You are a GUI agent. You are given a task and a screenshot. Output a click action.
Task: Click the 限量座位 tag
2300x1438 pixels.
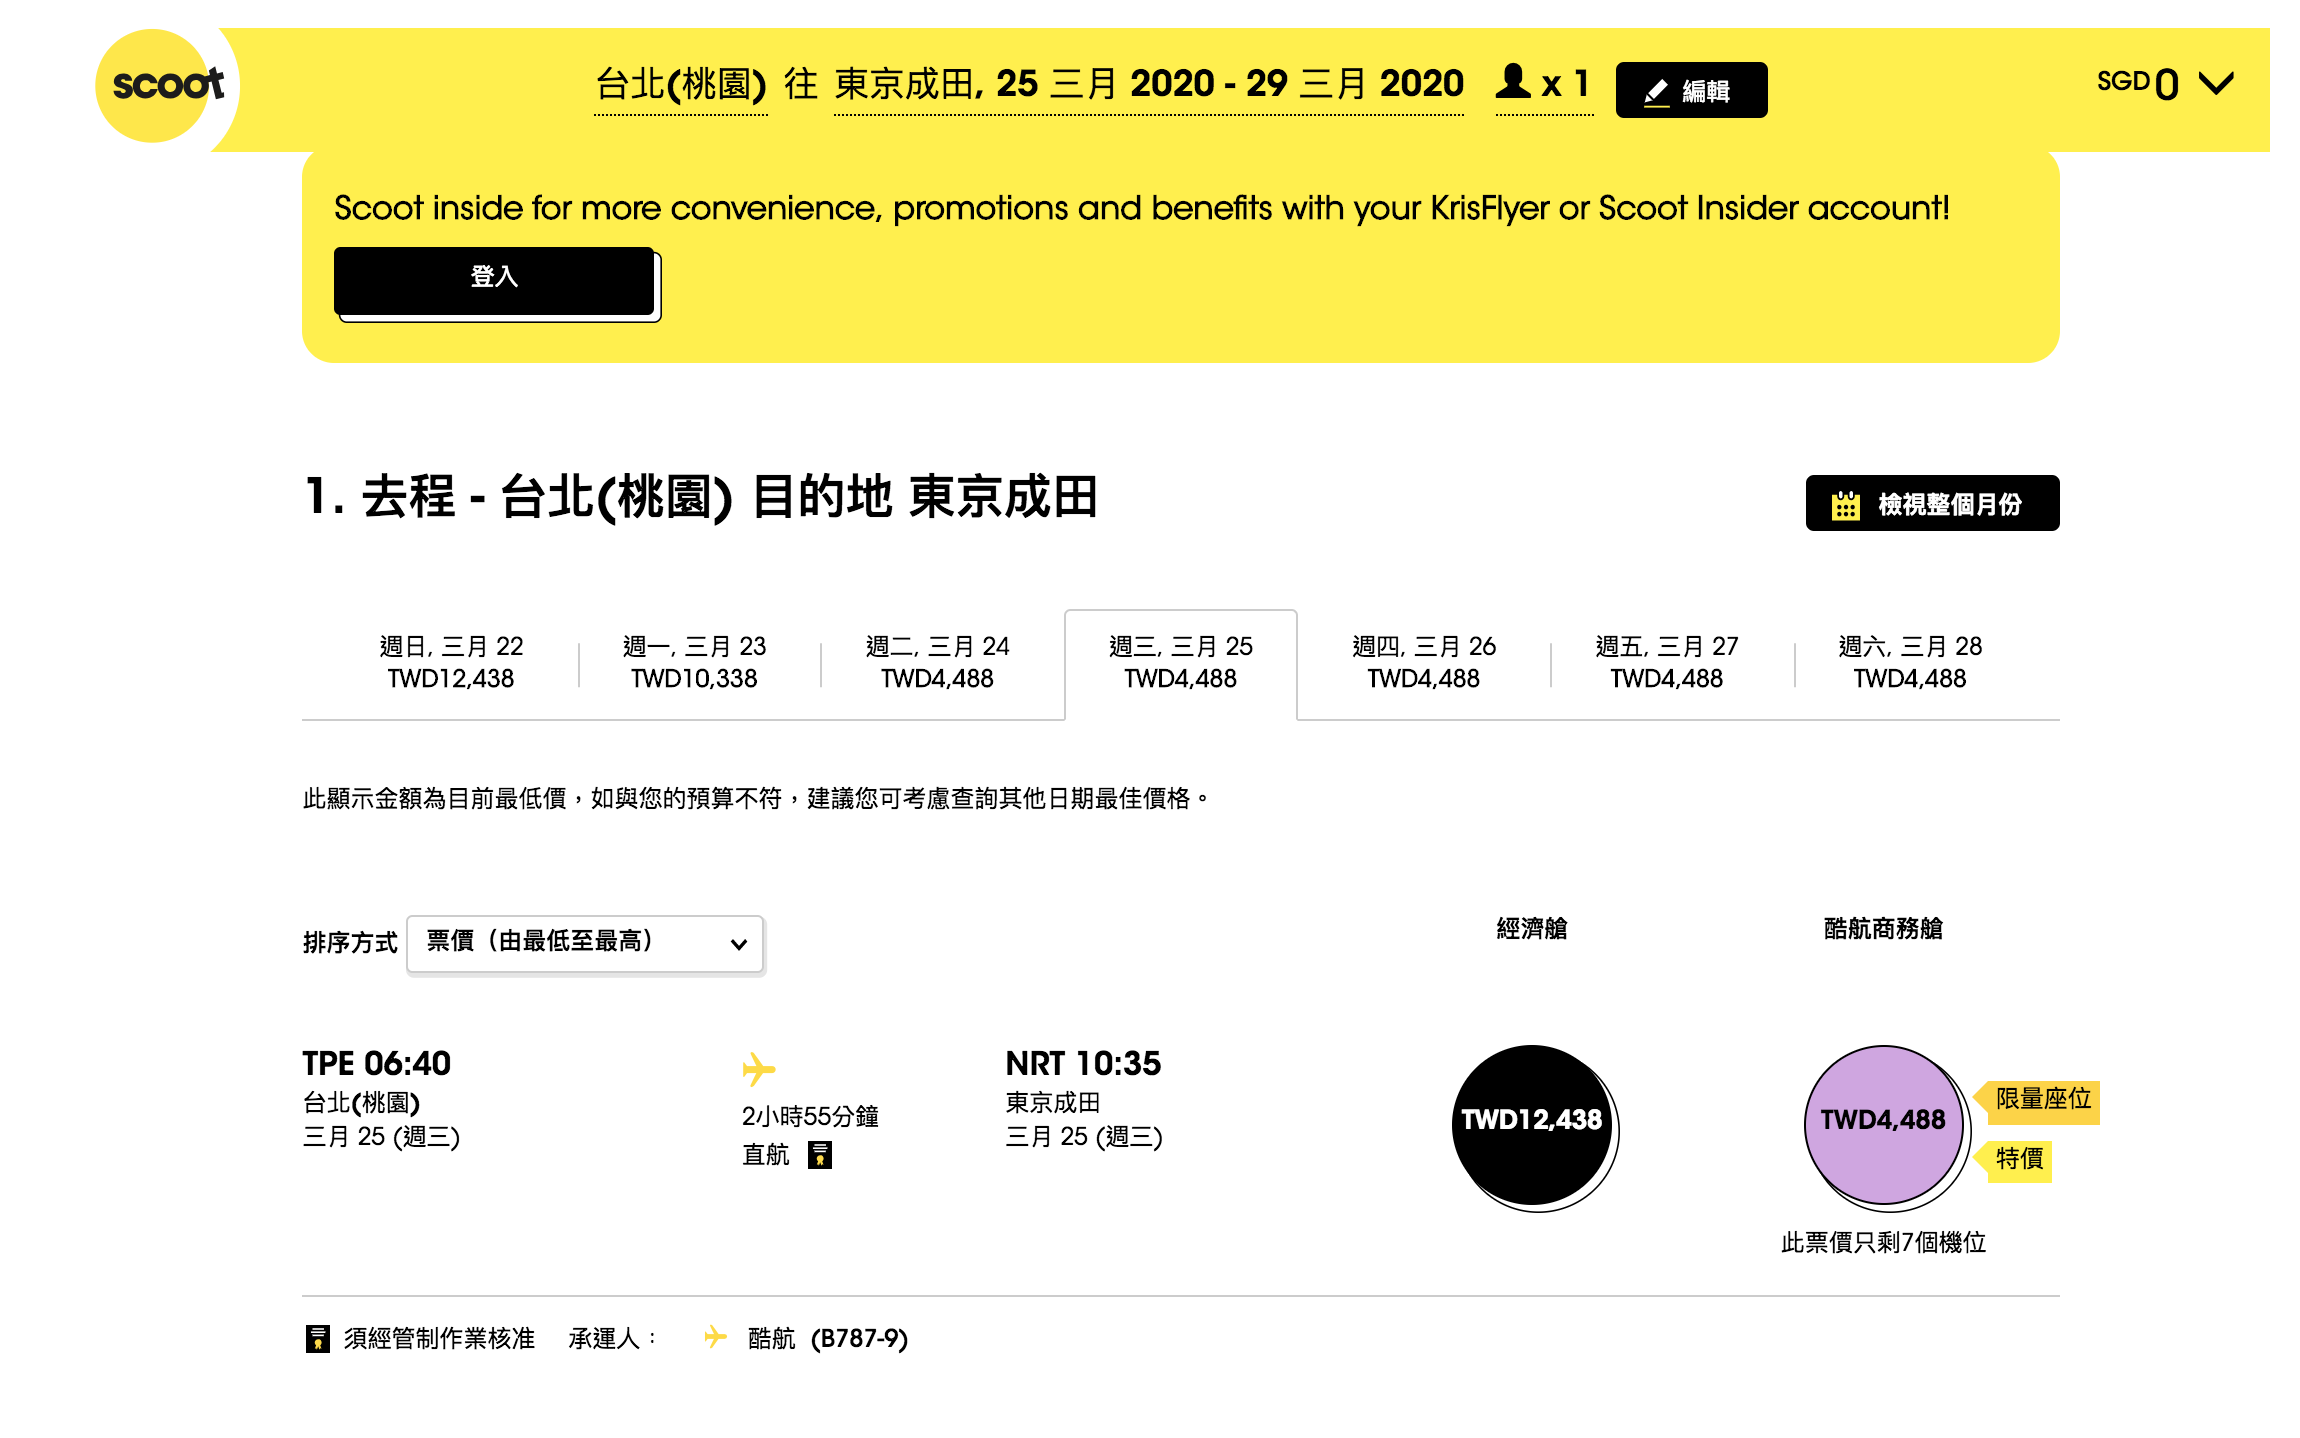point(2038,1101)
